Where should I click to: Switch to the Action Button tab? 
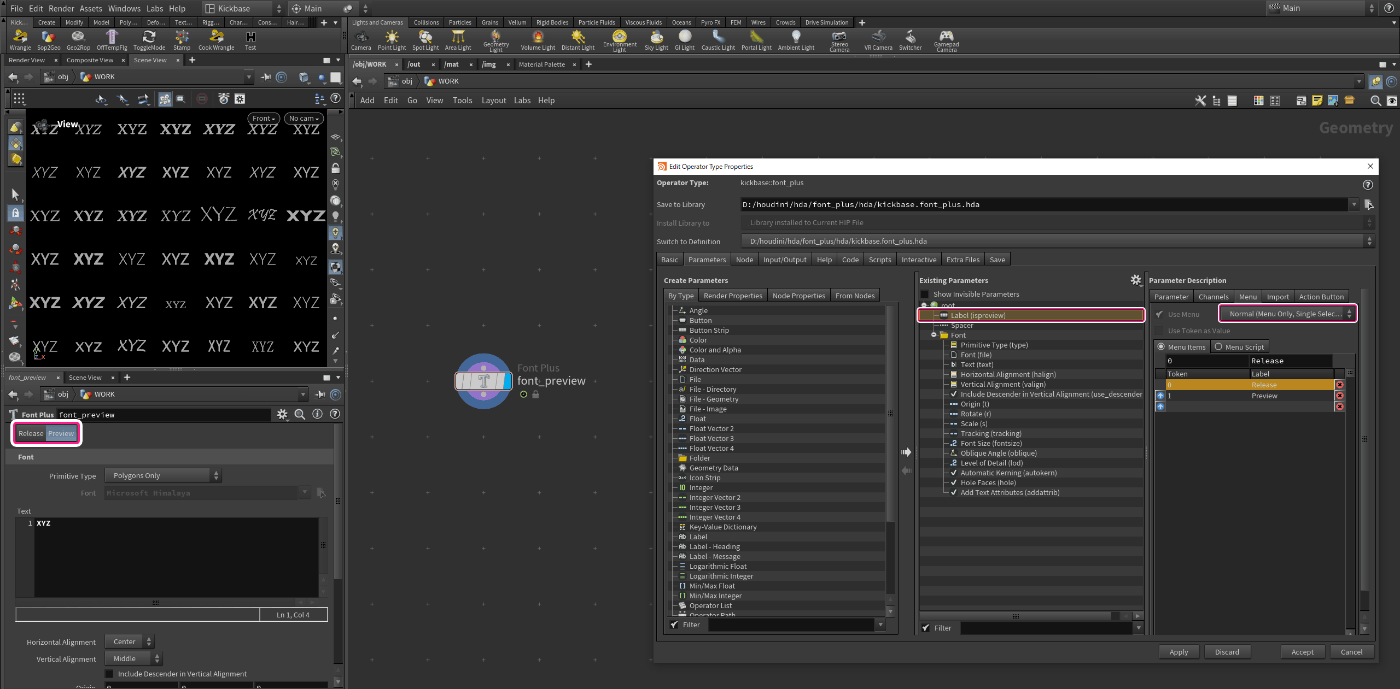pyautogui.click(x=1321, y=297)
